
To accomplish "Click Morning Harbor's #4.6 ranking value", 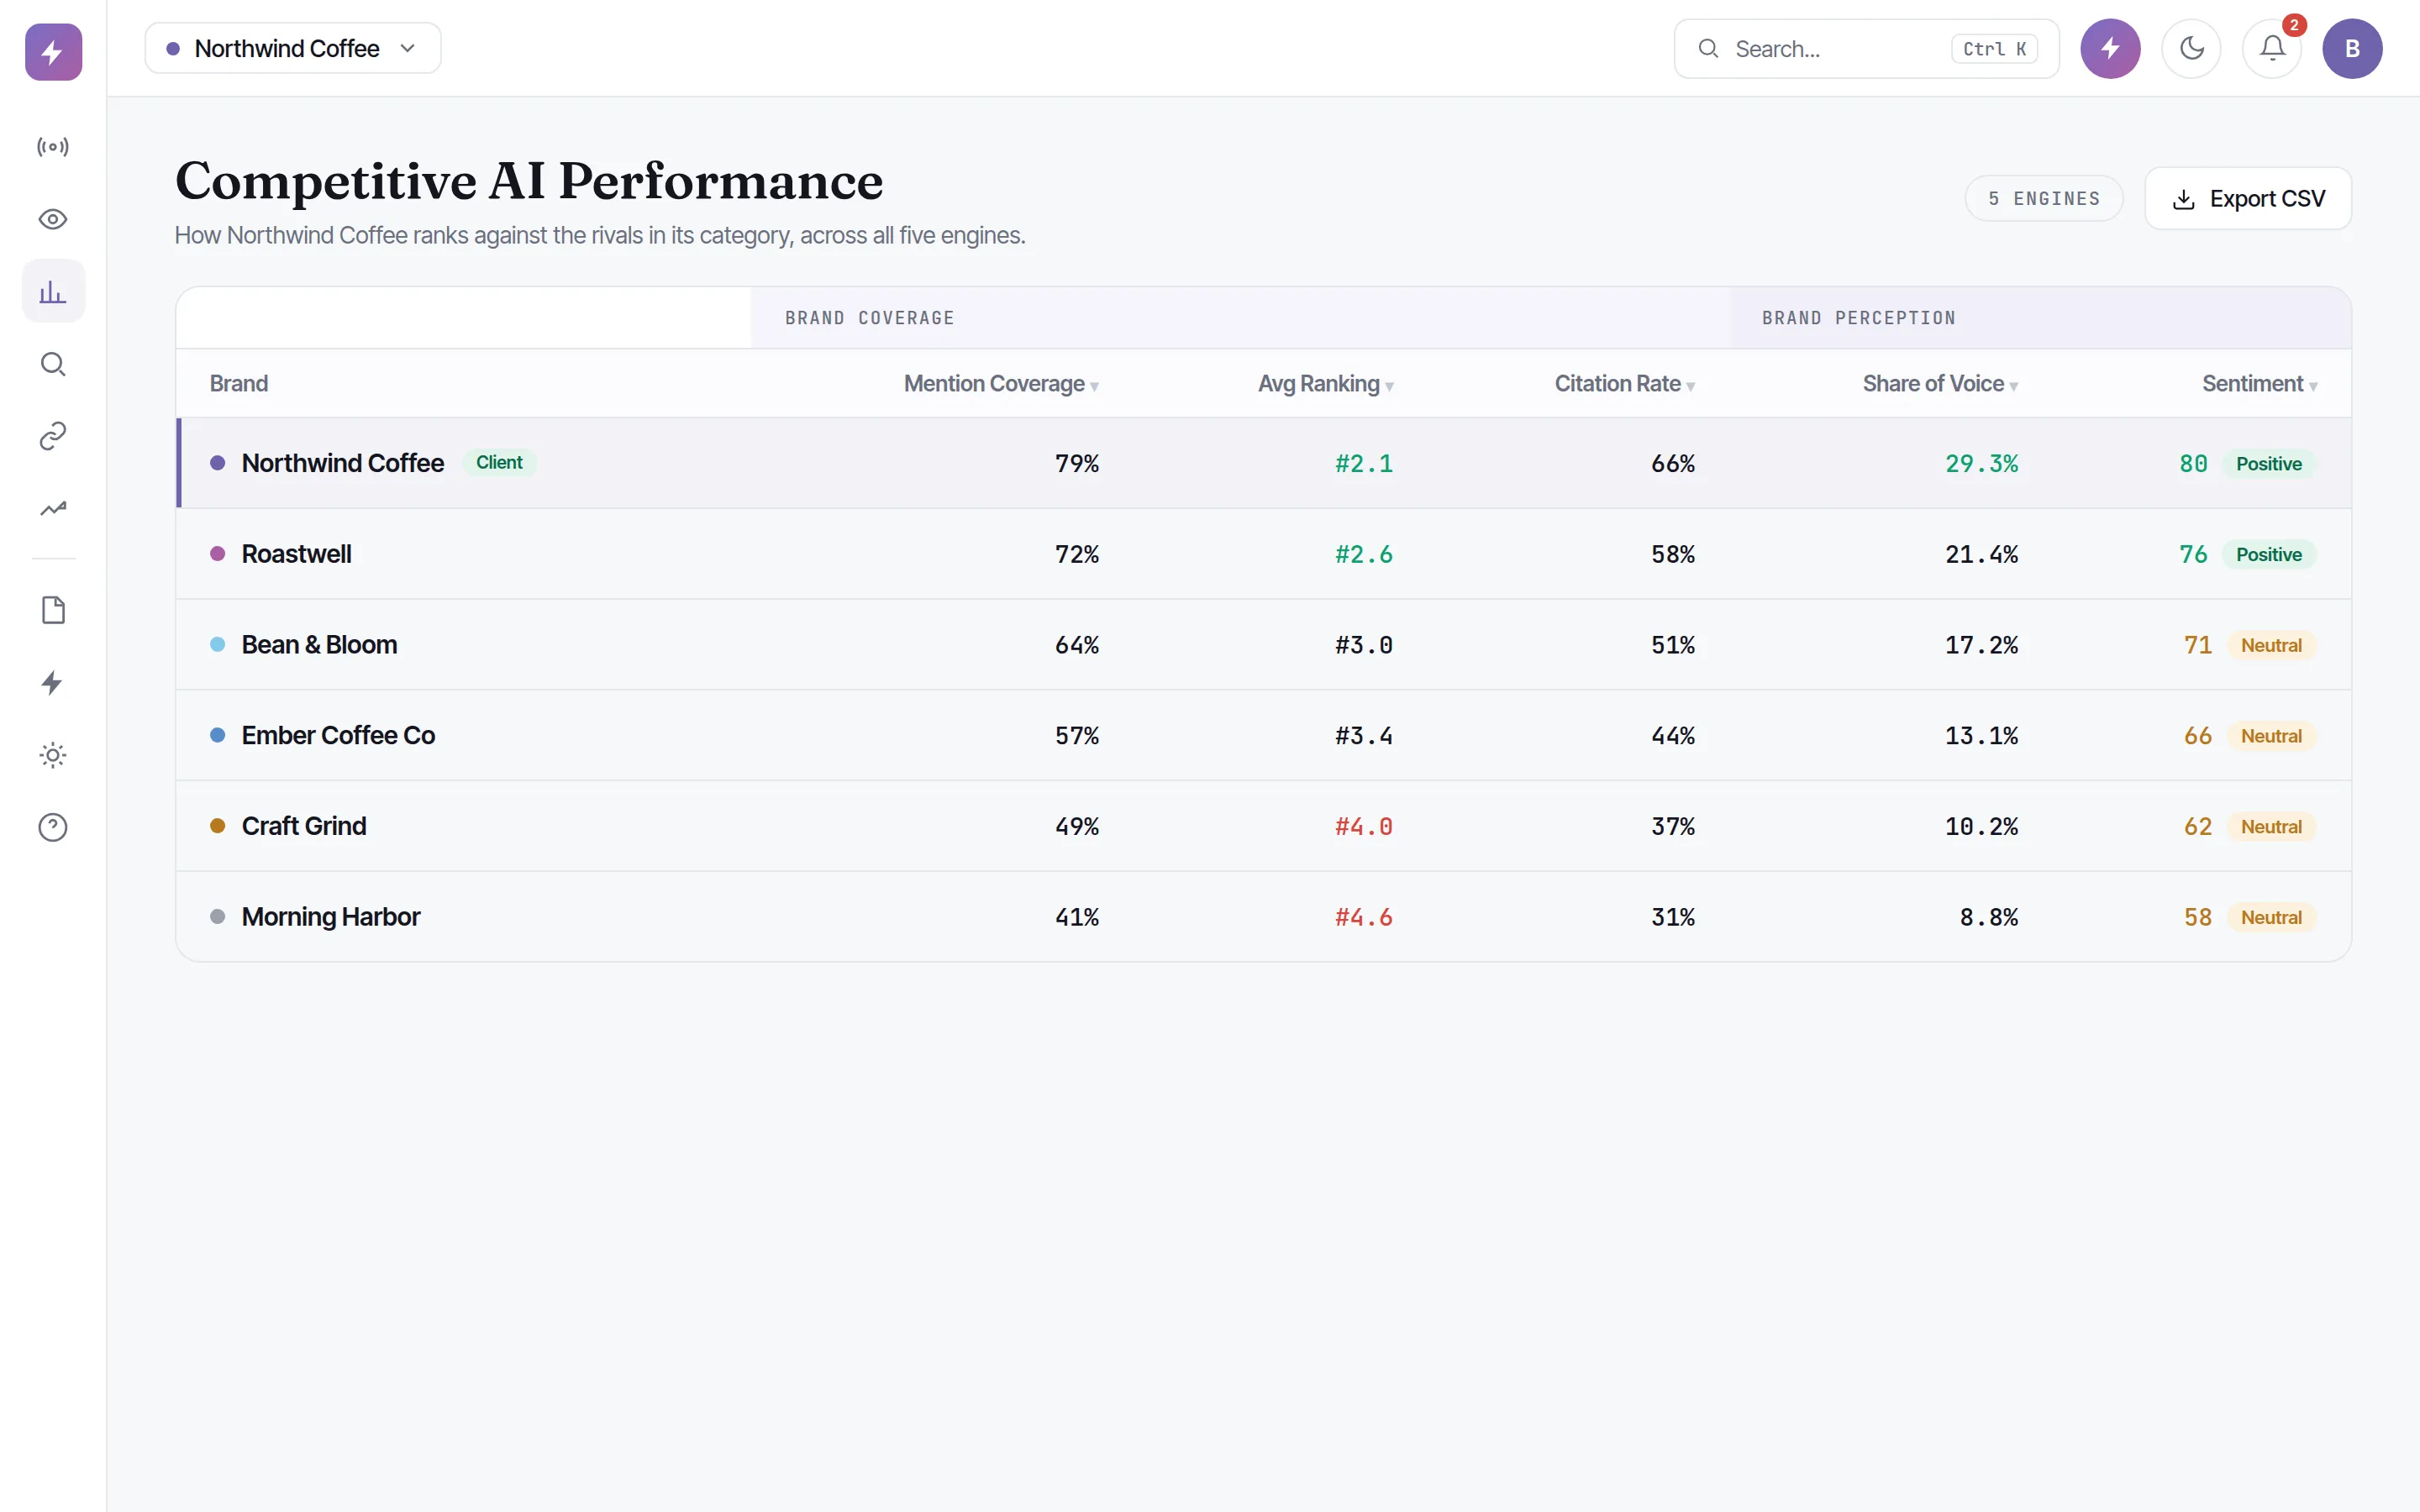I will click(x=1363, y=917).
